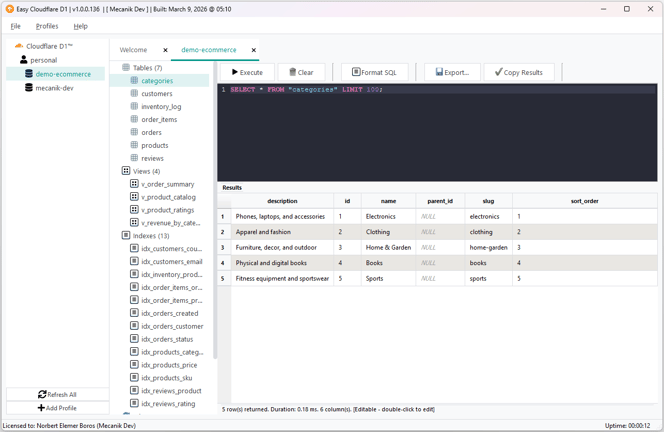Sort by the description column header
This screenshot has height=432, width=664.
[x=282, y=201]
